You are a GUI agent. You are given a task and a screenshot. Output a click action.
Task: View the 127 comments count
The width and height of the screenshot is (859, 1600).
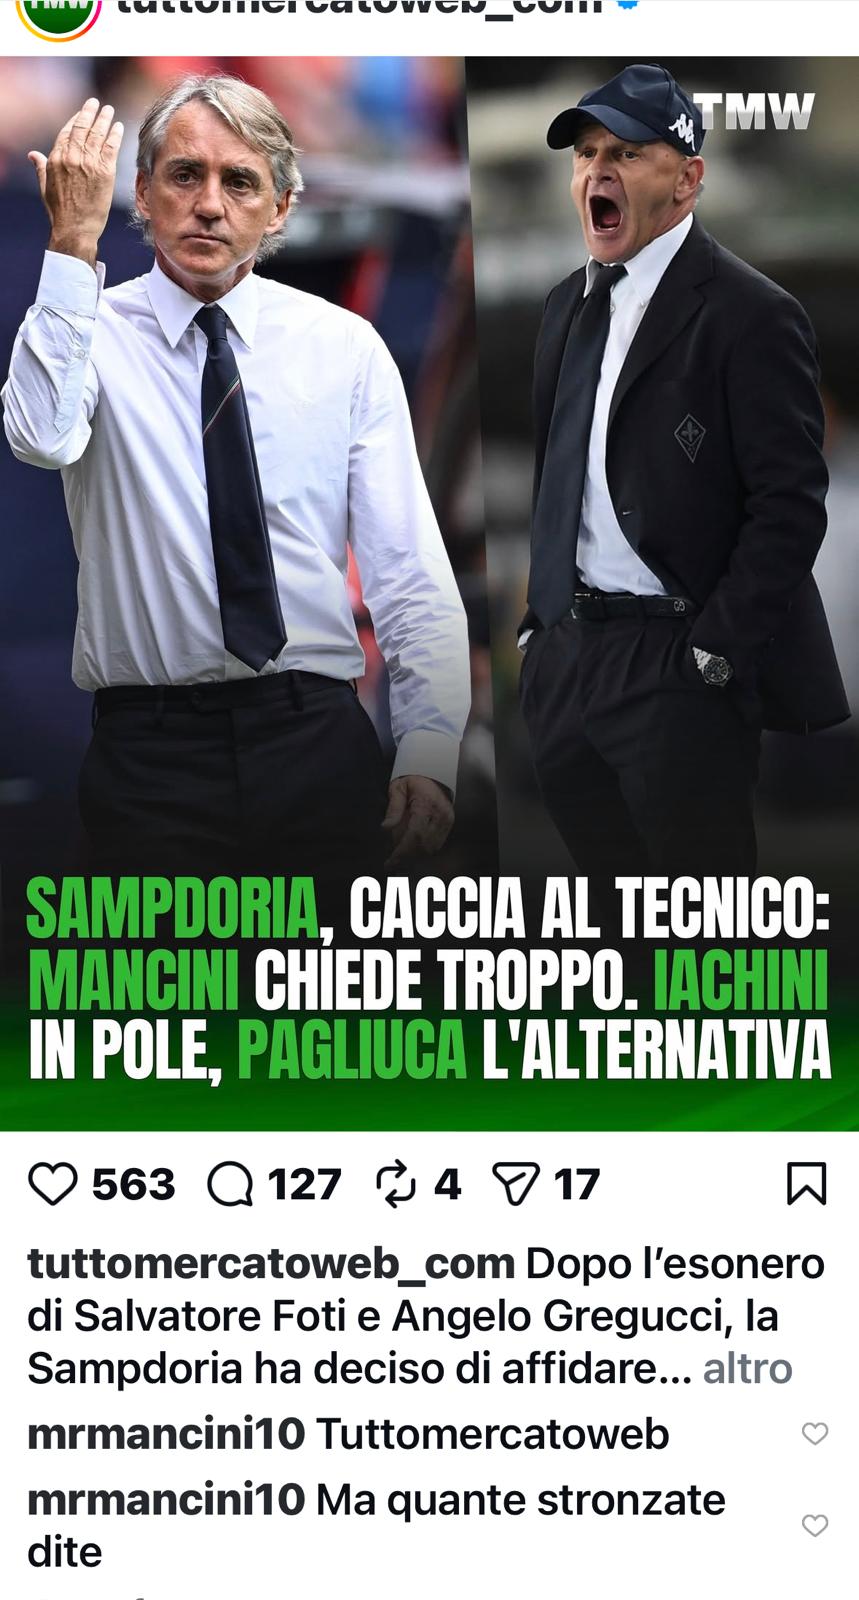click(304, 1185)
